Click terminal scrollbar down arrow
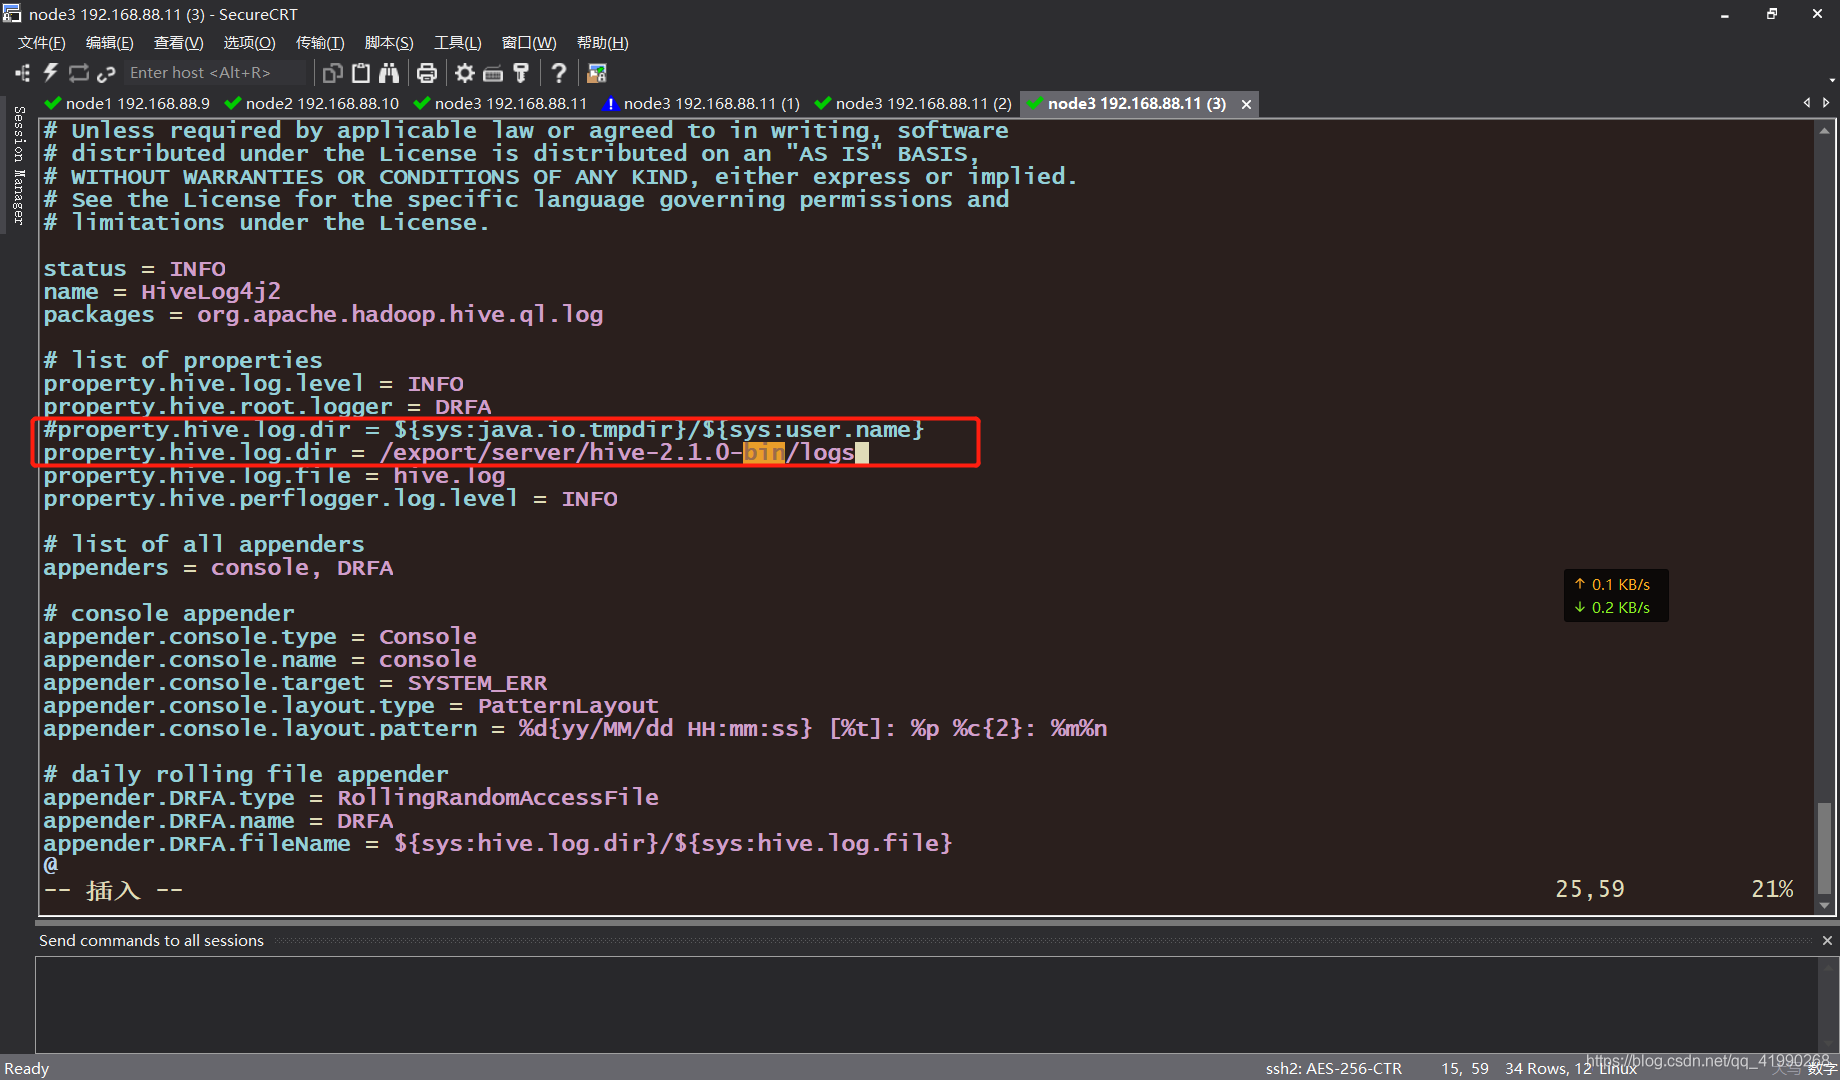Screen dimensions: 1840x1080 [x=1824, y=905]
